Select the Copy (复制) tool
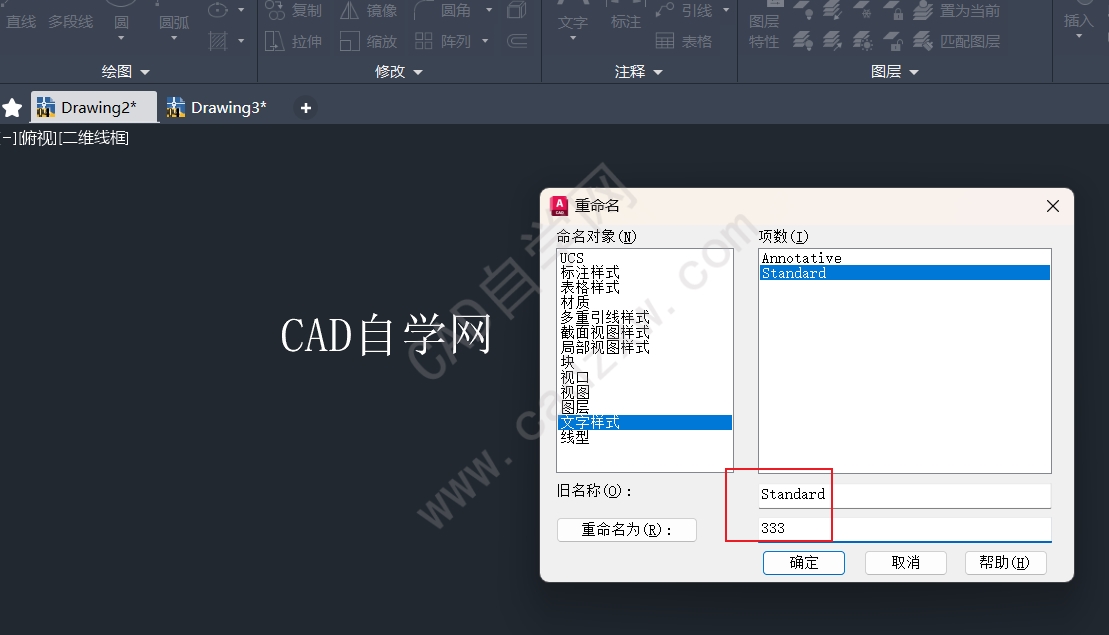 293,10
